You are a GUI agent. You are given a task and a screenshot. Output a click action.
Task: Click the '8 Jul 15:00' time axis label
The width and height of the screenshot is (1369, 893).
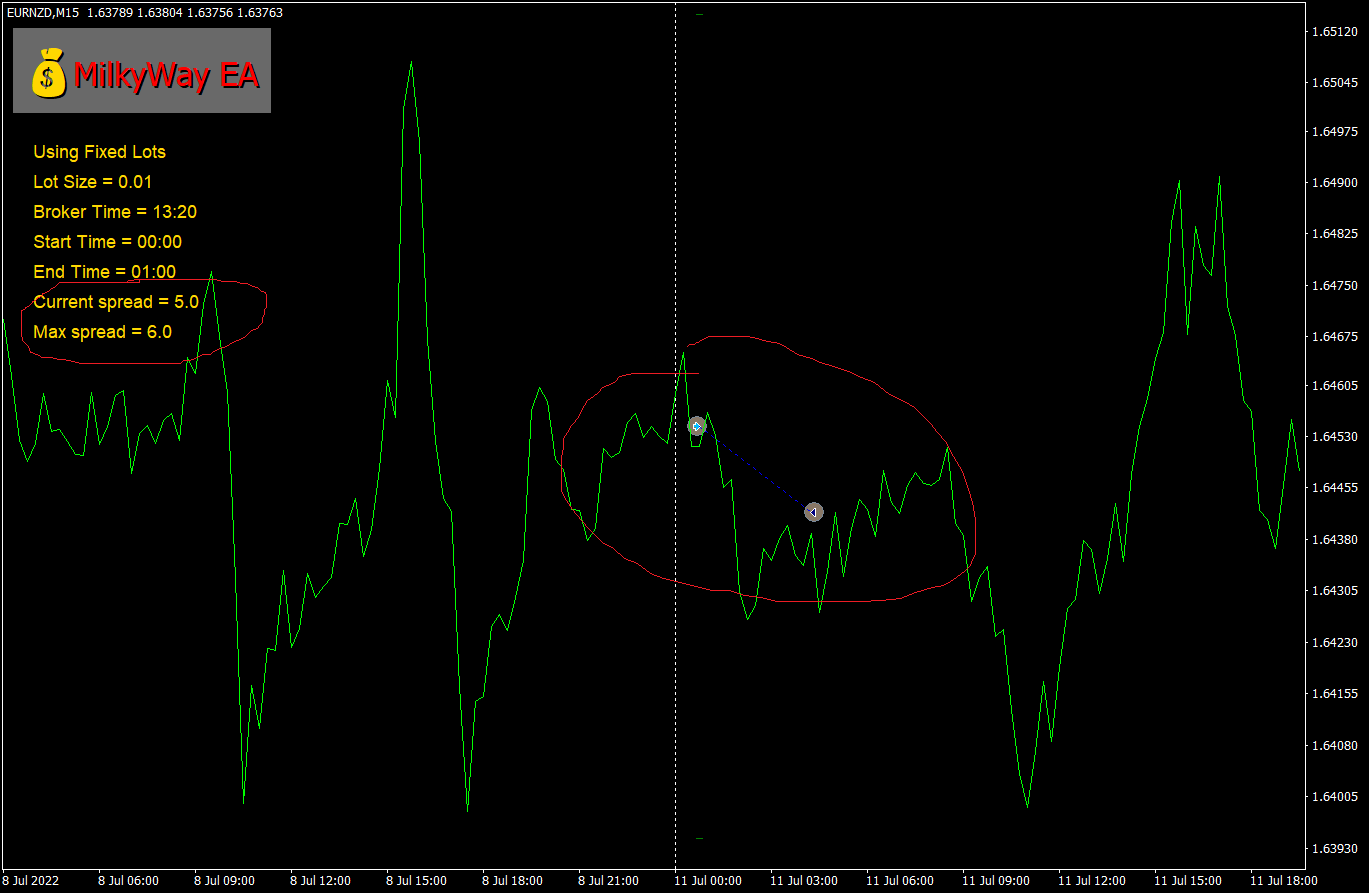pyautogui.click(x=417, y=881)
